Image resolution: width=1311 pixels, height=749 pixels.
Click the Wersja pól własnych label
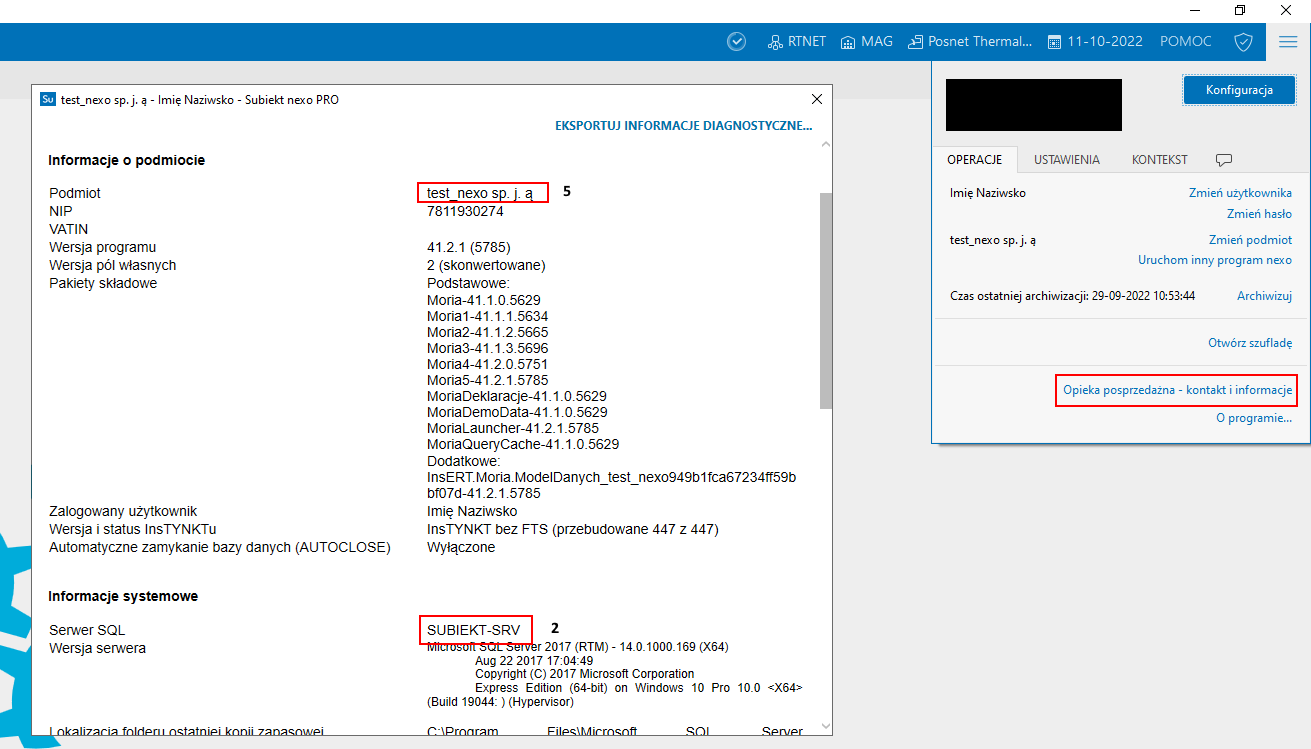[x=113, y=265]
